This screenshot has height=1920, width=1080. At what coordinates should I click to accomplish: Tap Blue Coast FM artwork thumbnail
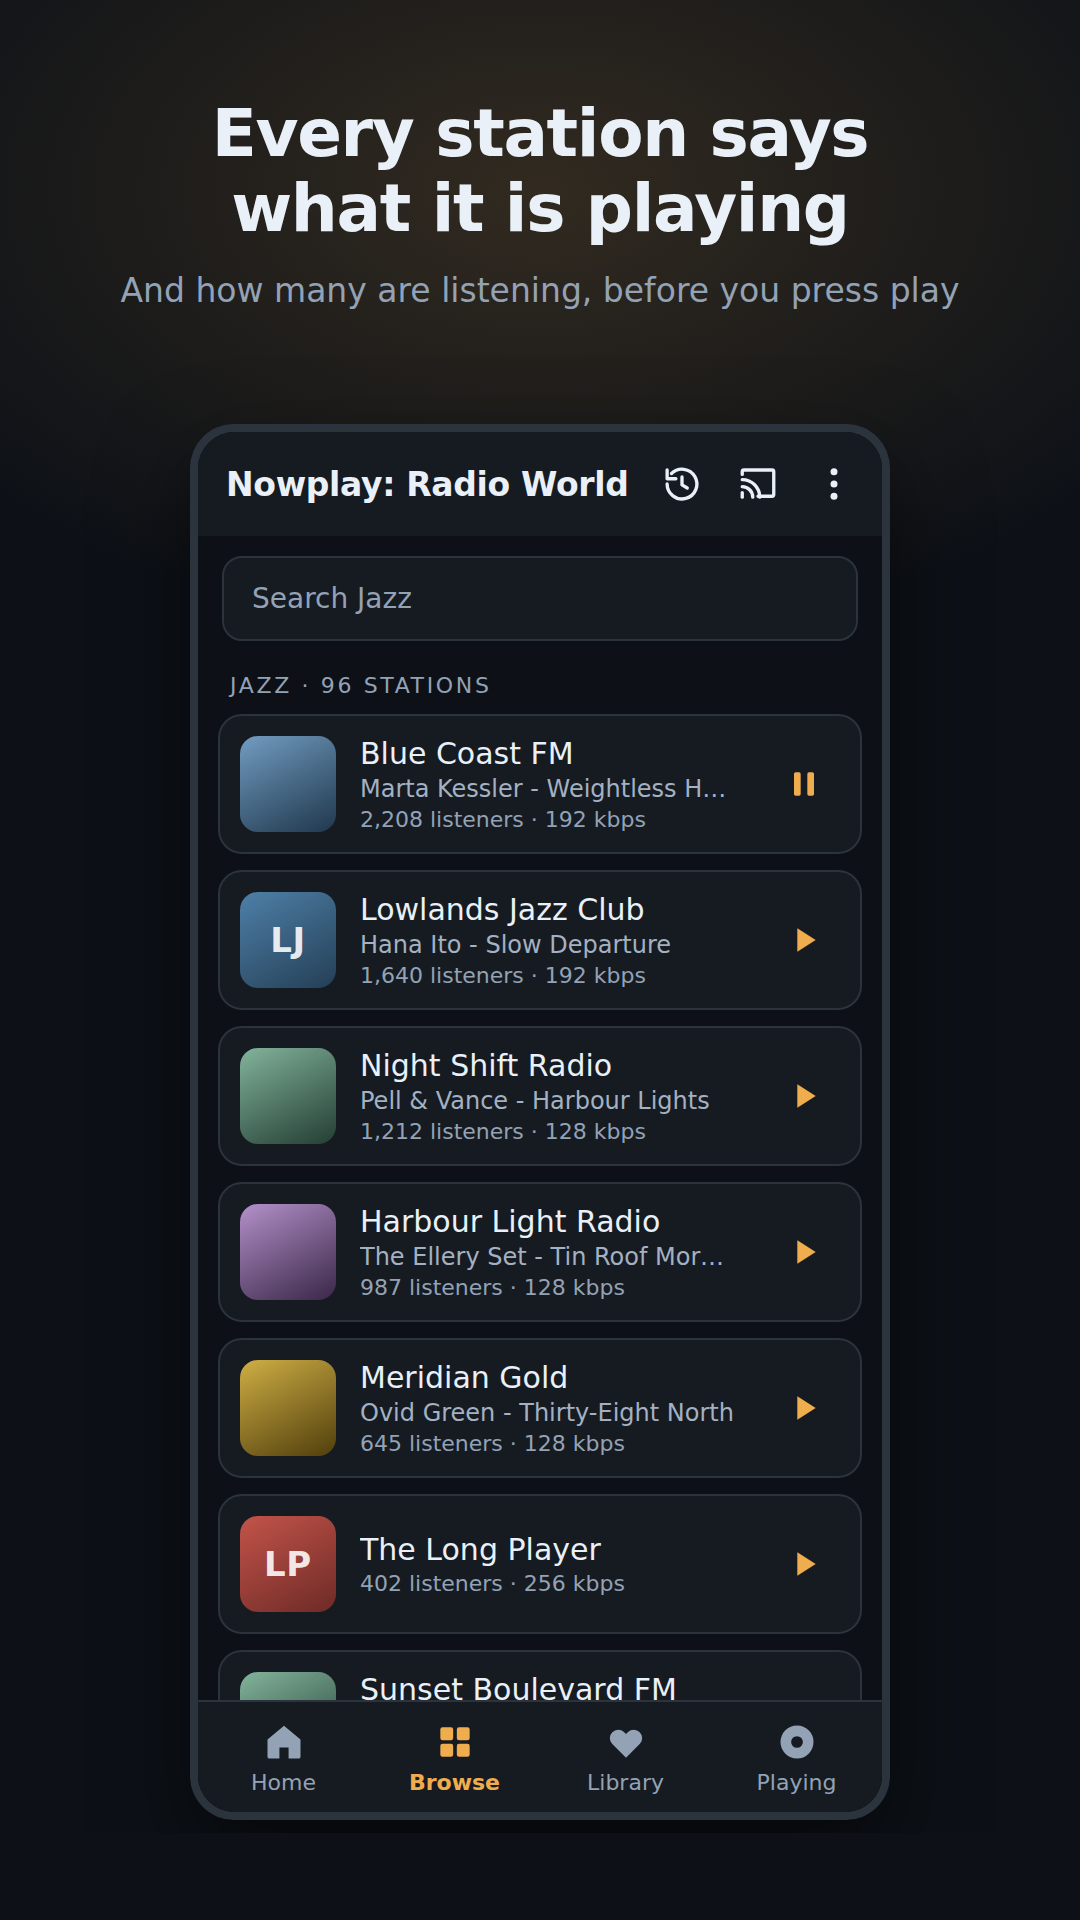[x=288, y=784]
